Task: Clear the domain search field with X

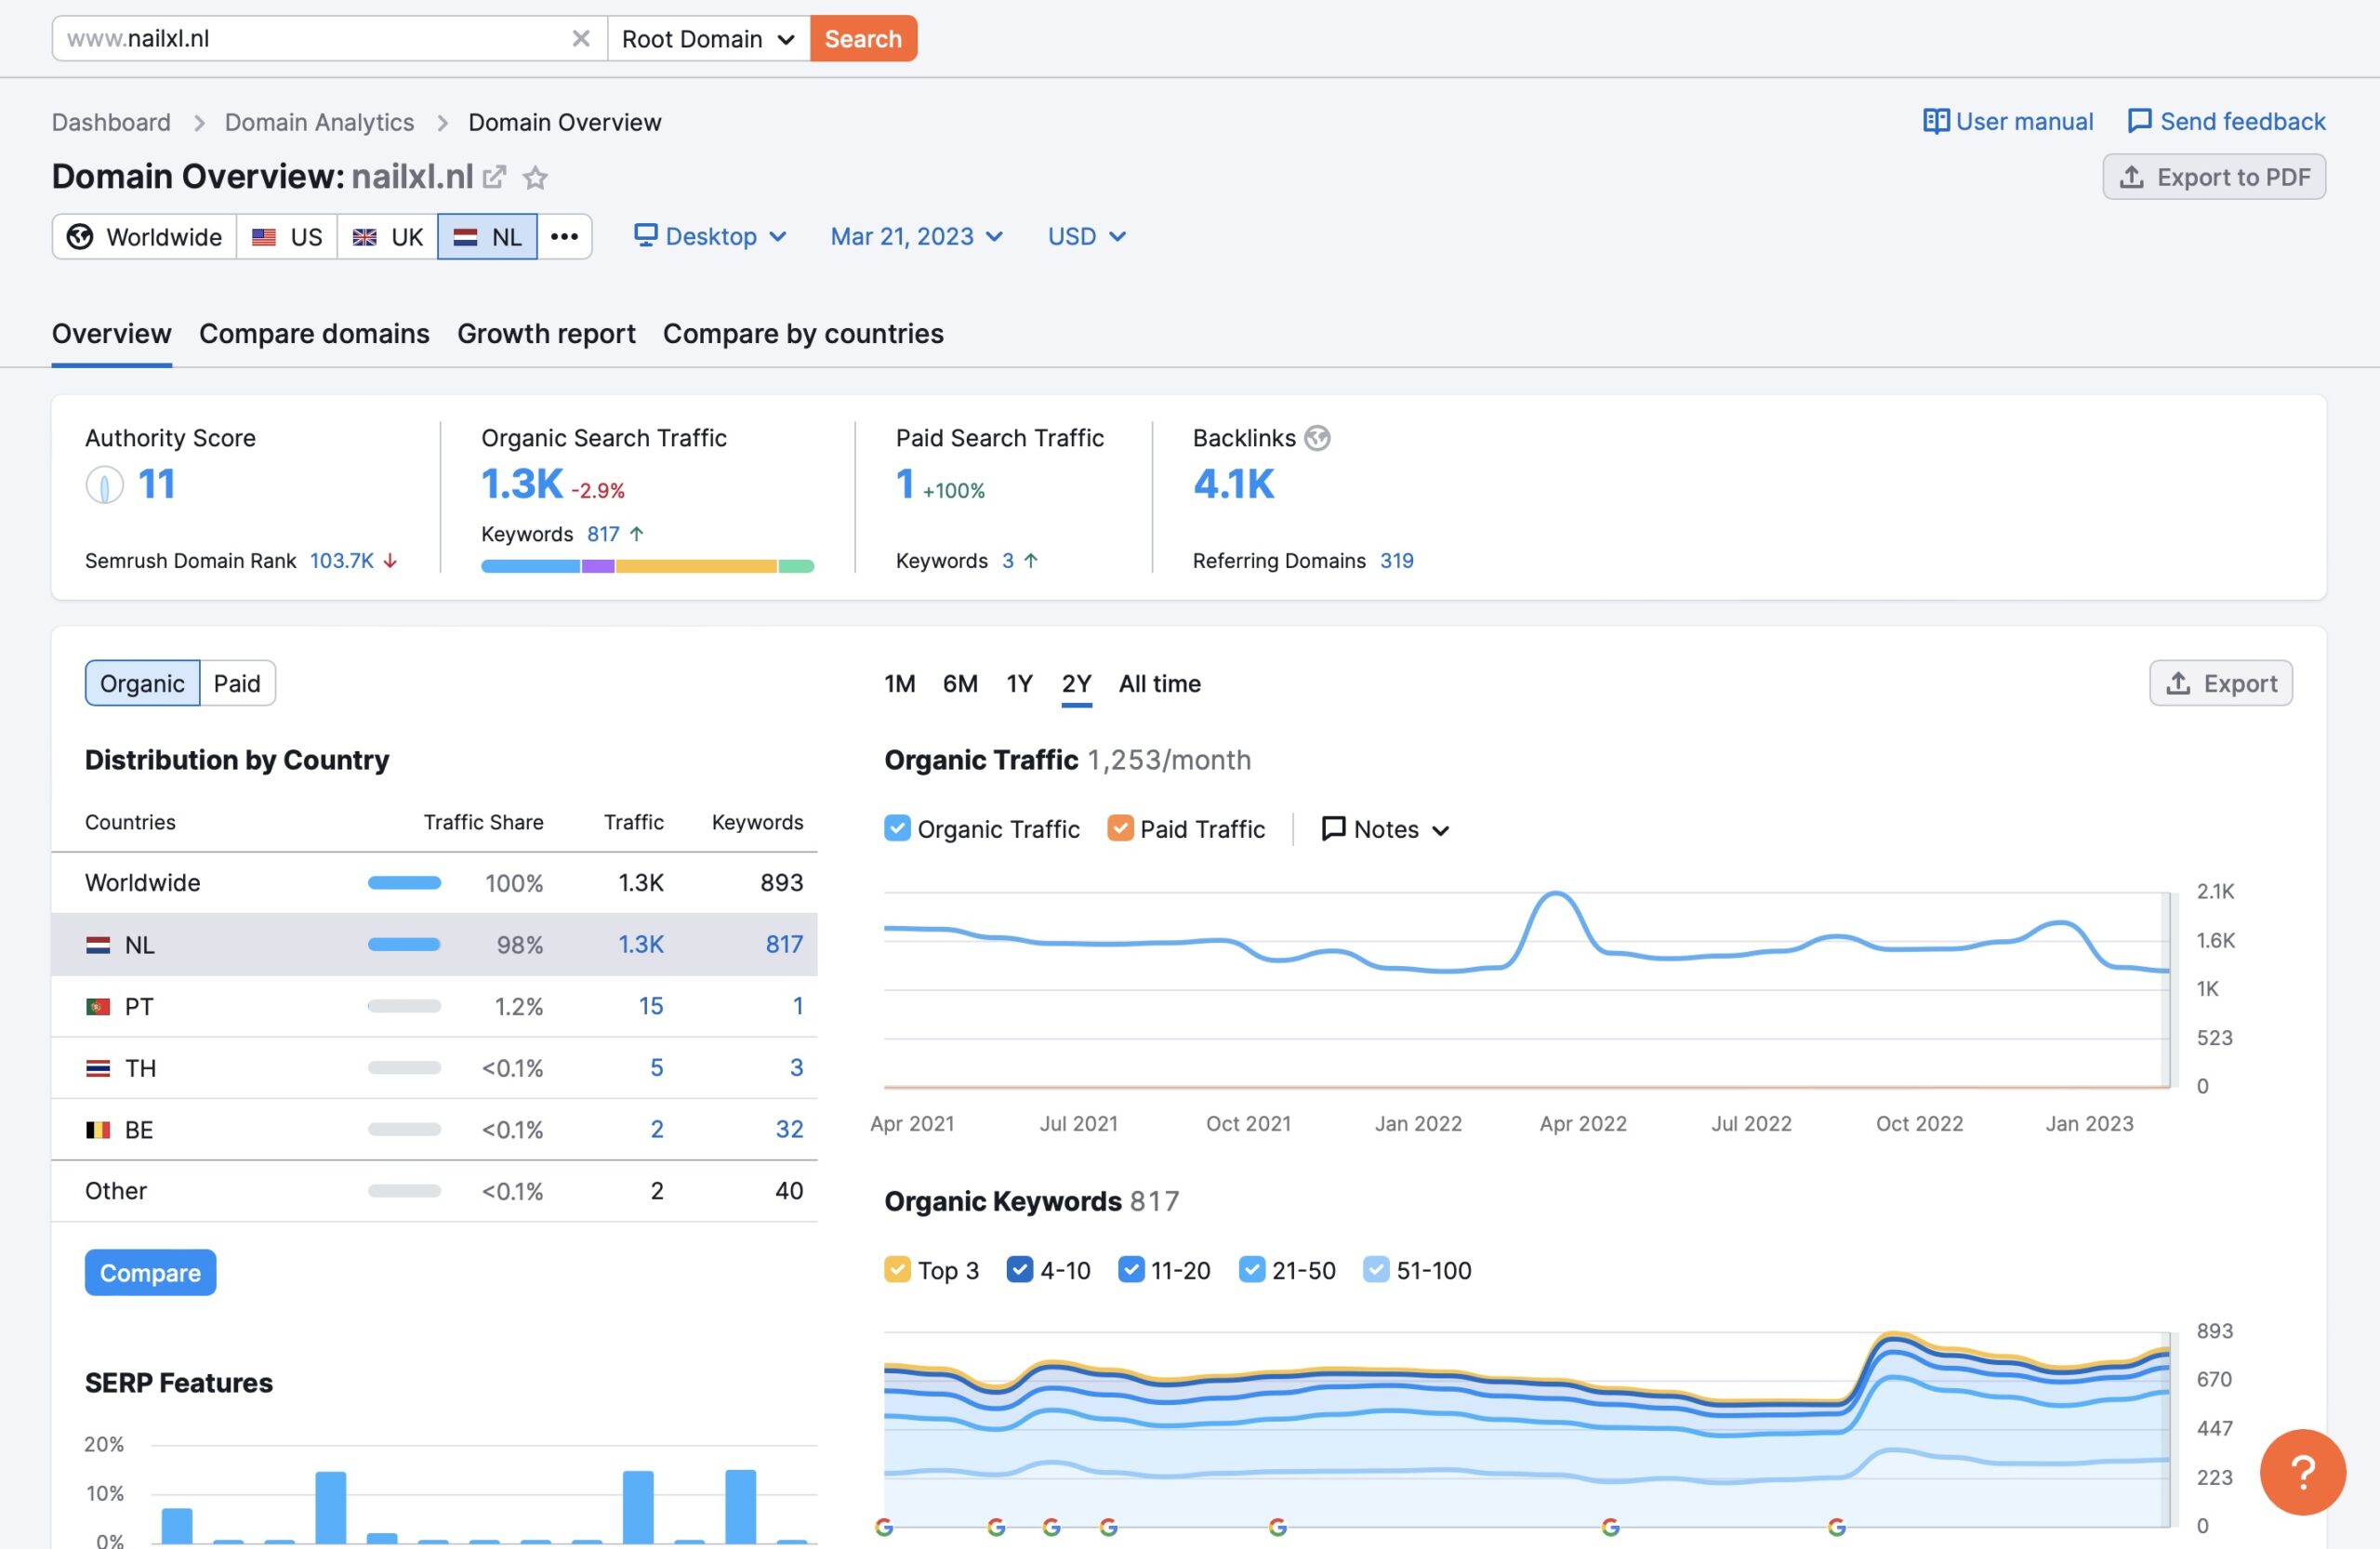Action: (580, 39)
